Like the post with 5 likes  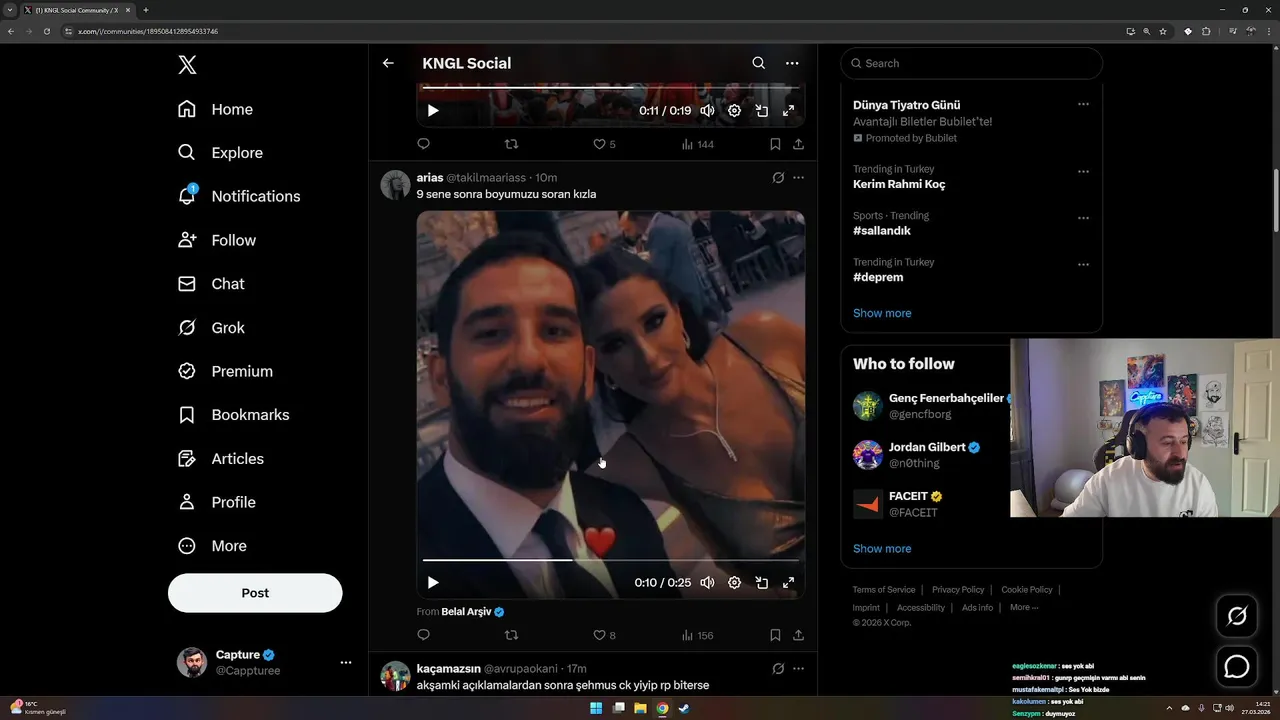click(604, 144)
